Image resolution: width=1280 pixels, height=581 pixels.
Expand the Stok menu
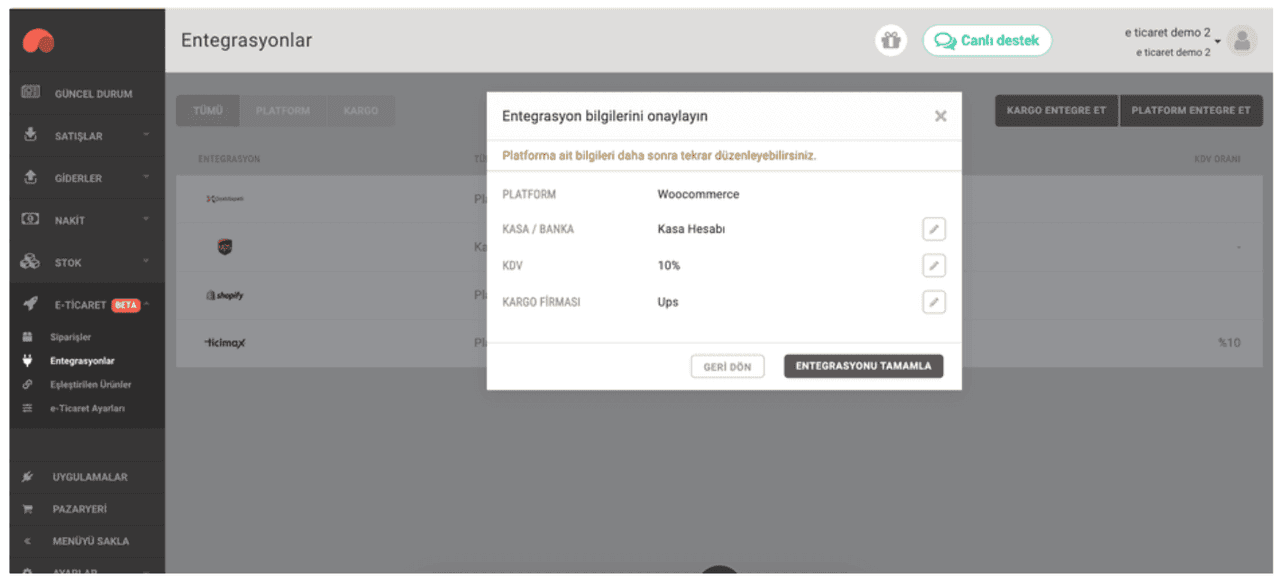pyautogui.click(x=87, y=262)
